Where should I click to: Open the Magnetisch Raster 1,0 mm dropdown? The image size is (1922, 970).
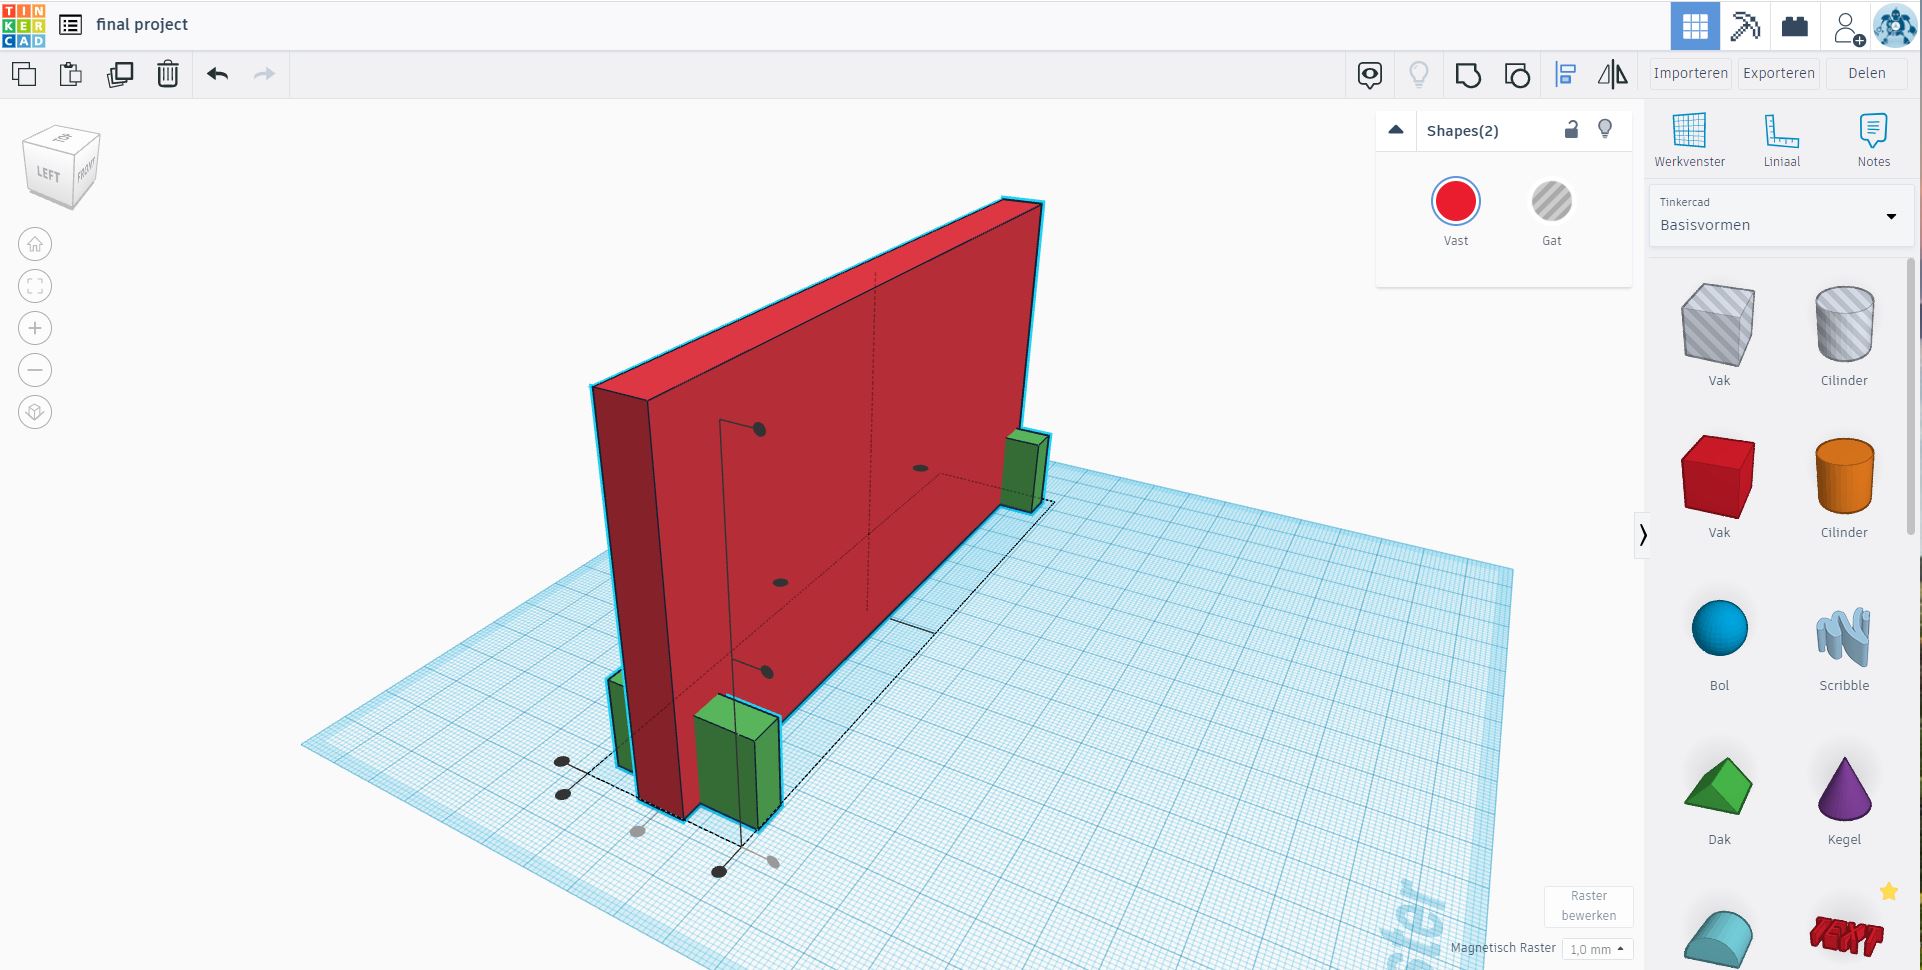(x=1596, y=949)
